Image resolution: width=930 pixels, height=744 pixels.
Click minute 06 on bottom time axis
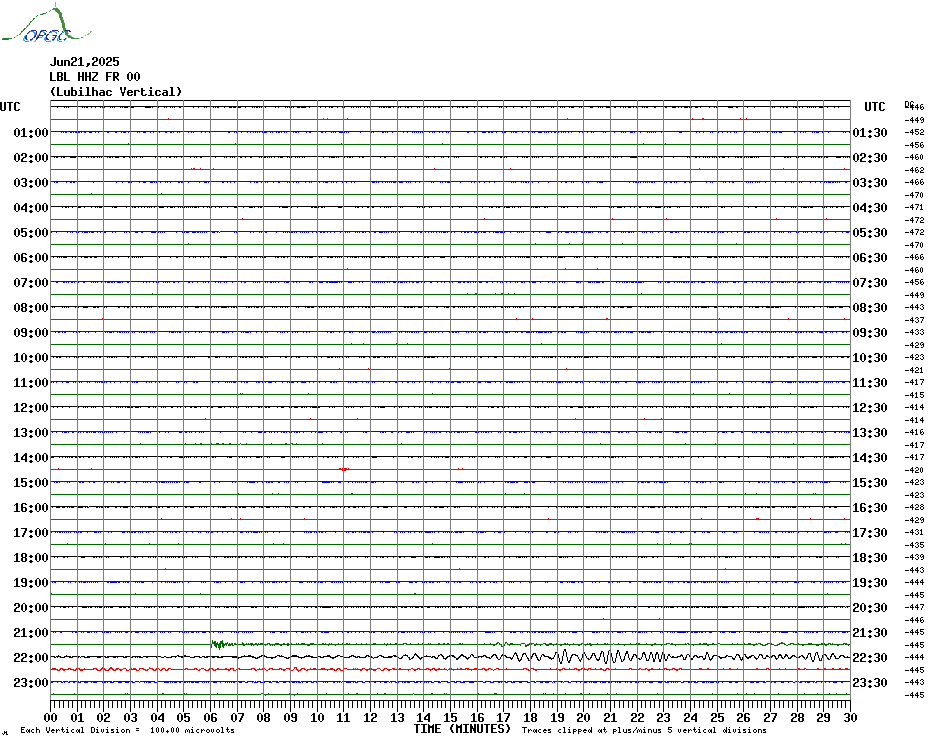211,717
